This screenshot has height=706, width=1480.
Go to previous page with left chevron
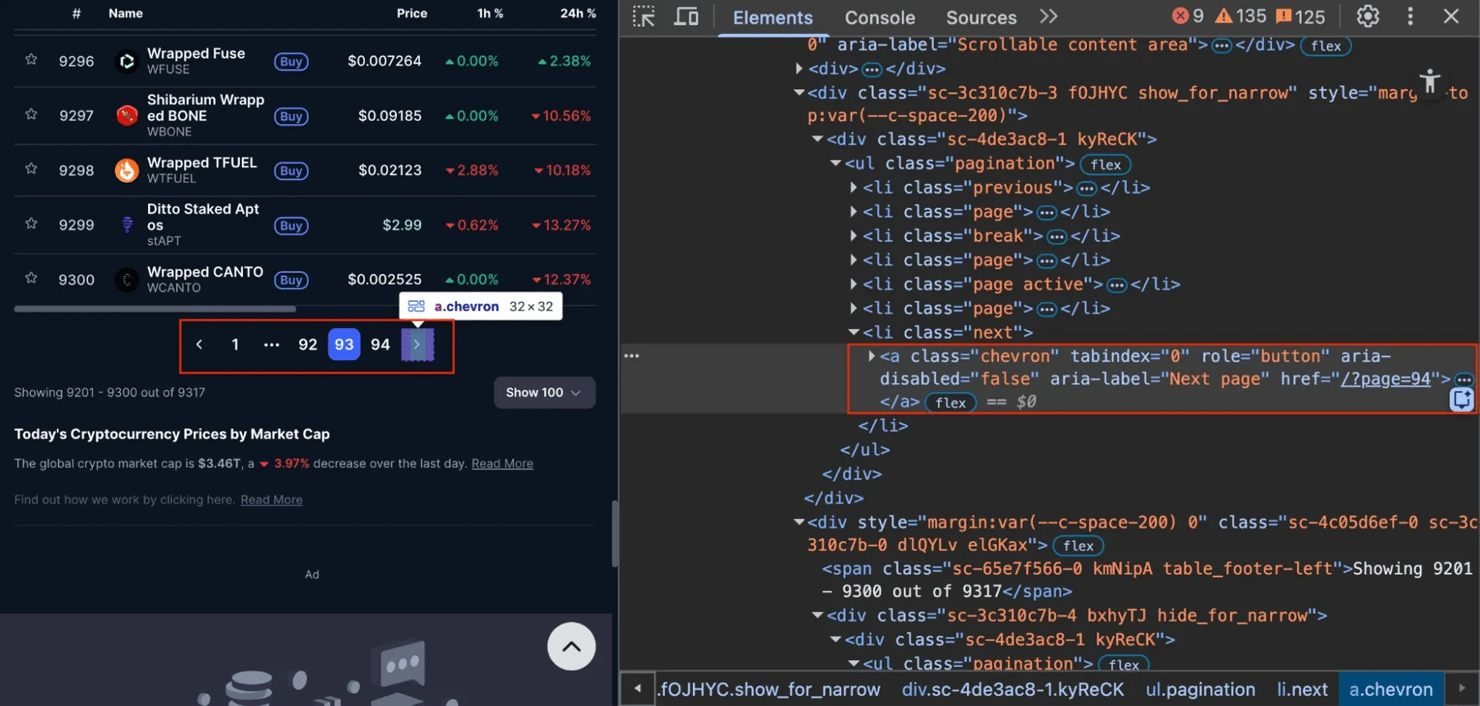click(199, 344)
